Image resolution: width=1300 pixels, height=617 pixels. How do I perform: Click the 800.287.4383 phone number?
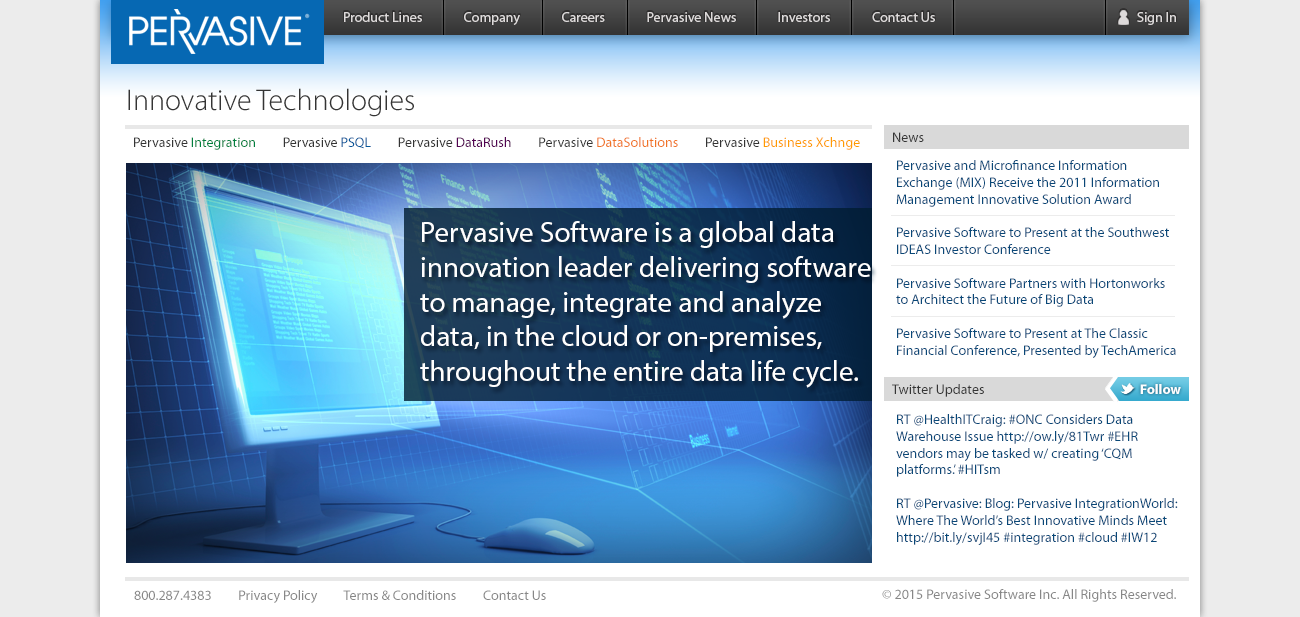[173, 595]
